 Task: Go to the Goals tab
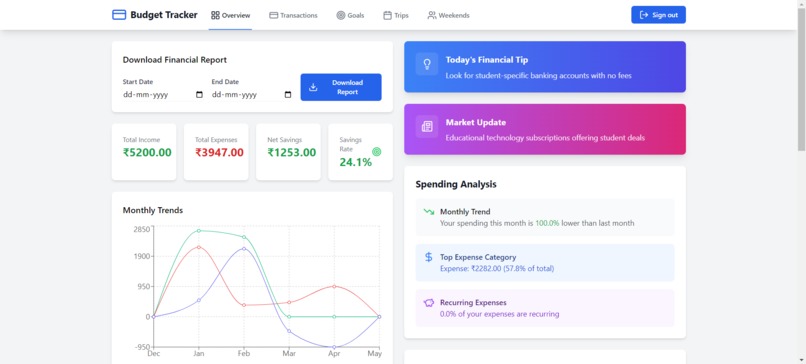tap(350, 15)
